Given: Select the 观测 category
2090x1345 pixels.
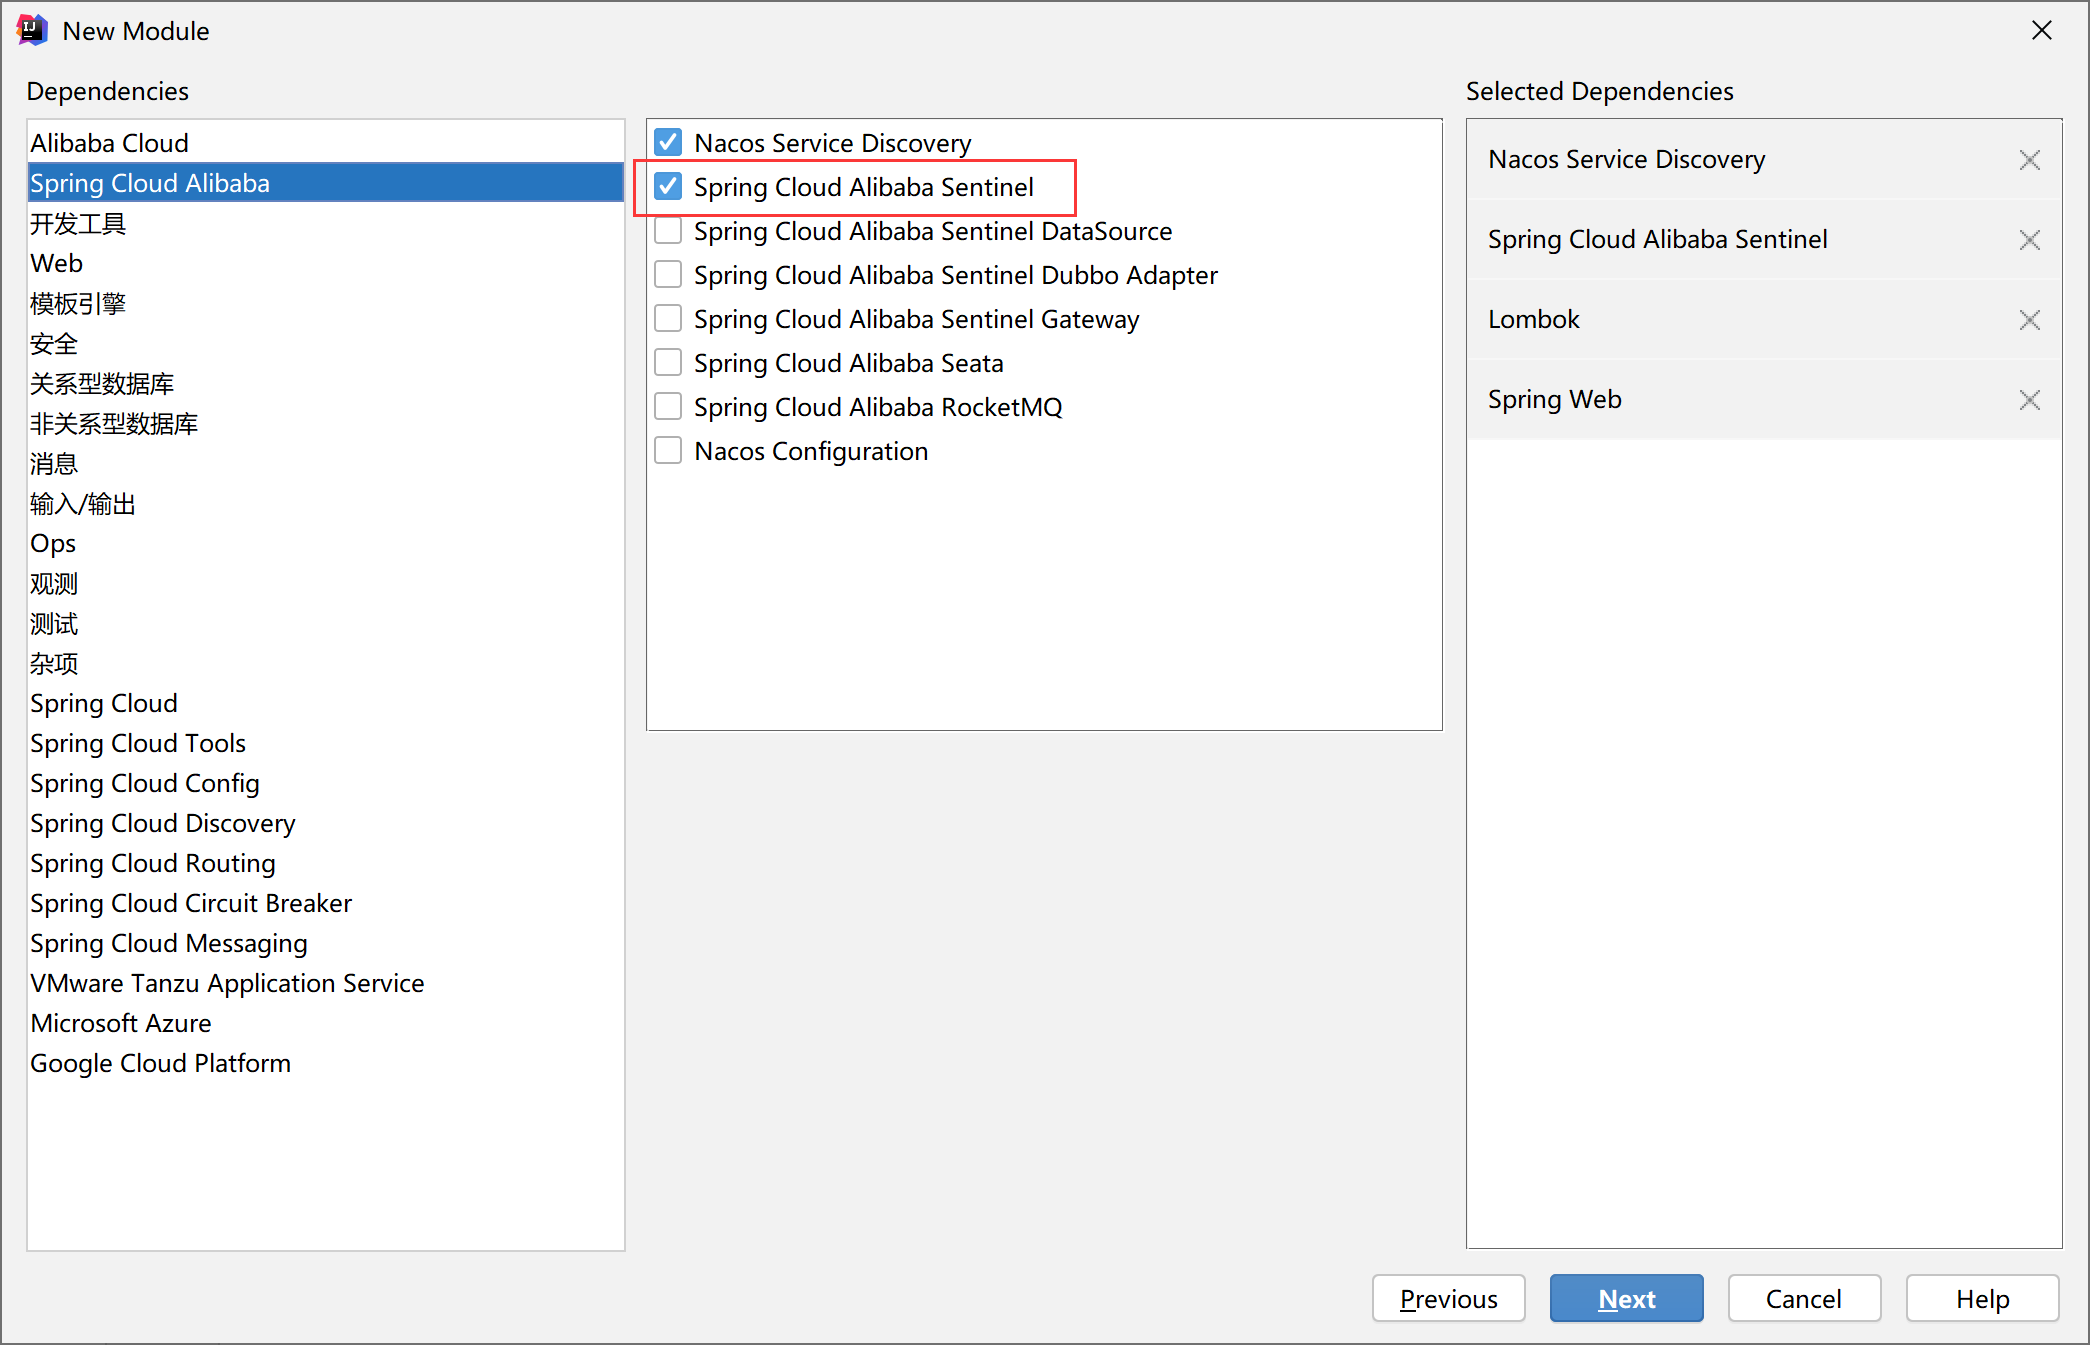Looking at the screenshot, I should [x=325, y=583].
